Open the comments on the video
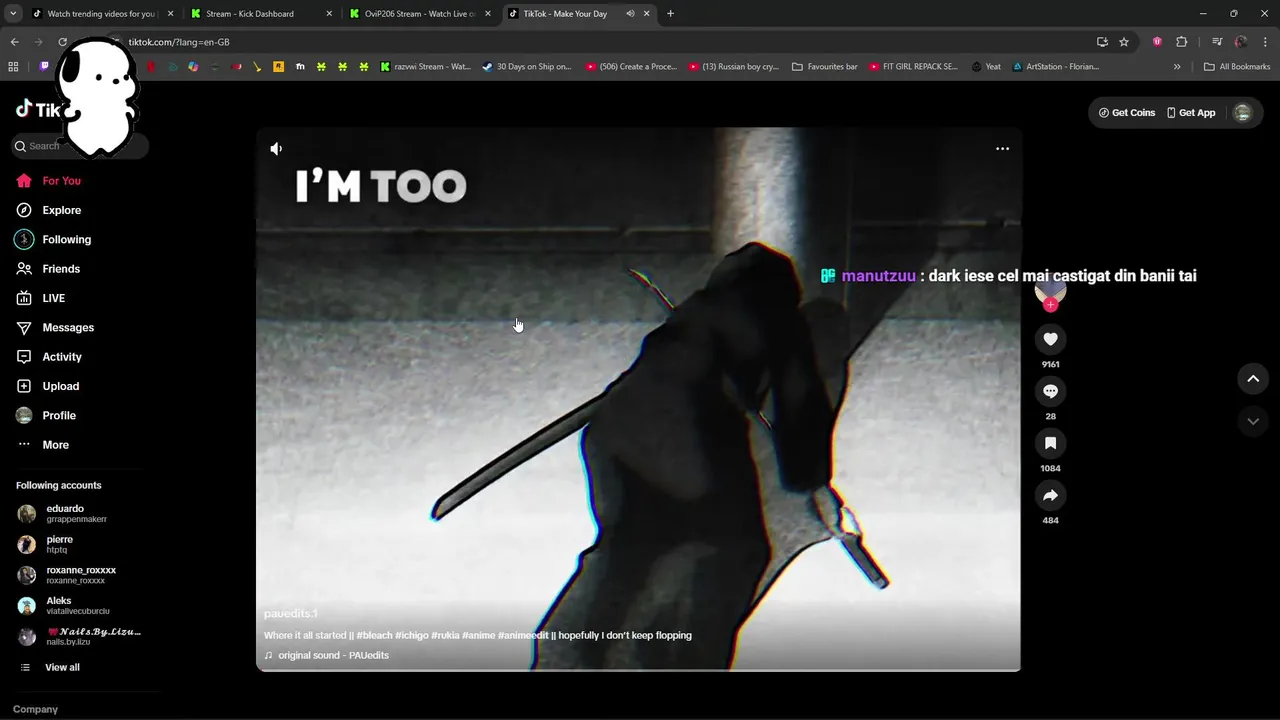Image resolution: width=1280 pixels, height=720 pixels. coord(1050,391)
